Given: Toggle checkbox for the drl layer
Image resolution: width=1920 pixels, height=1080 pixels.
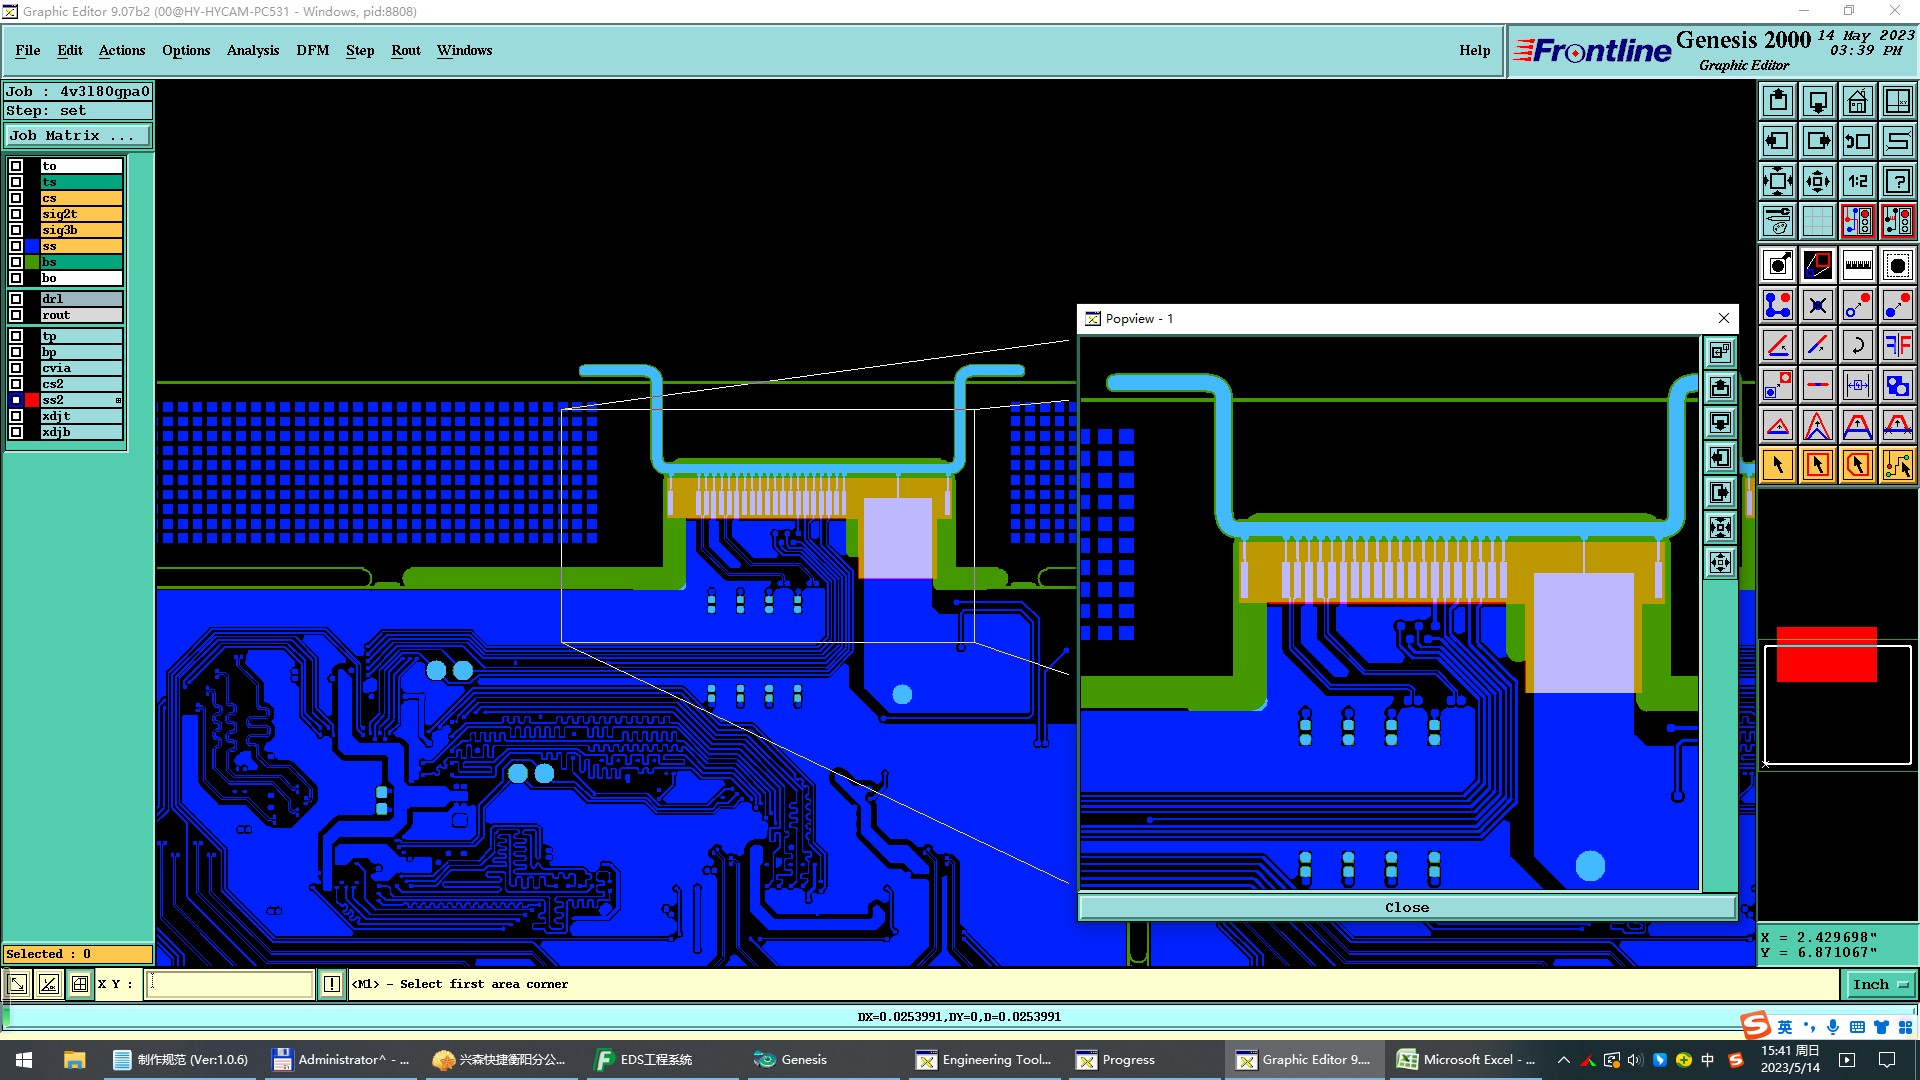Looking at the screenshot, I should click(x=16, y=299).
